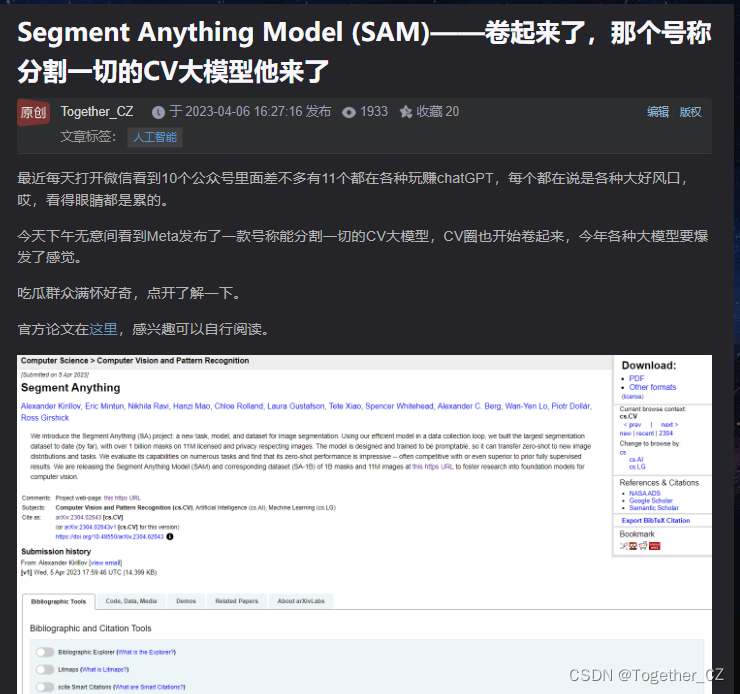
Task: Click the Segment Anything paper title
Action: [70, 387]
